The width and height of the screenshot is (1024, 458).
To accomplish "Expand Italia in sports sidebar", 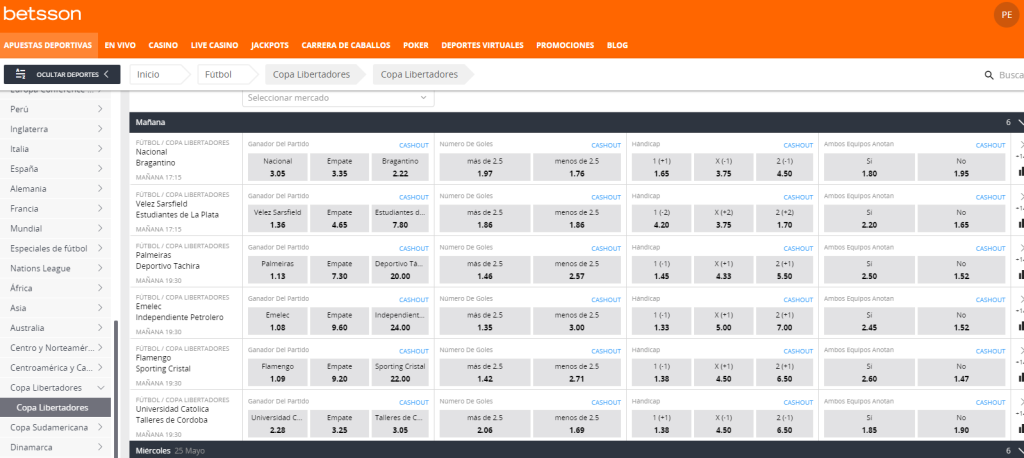I will [x=56, y=149].
